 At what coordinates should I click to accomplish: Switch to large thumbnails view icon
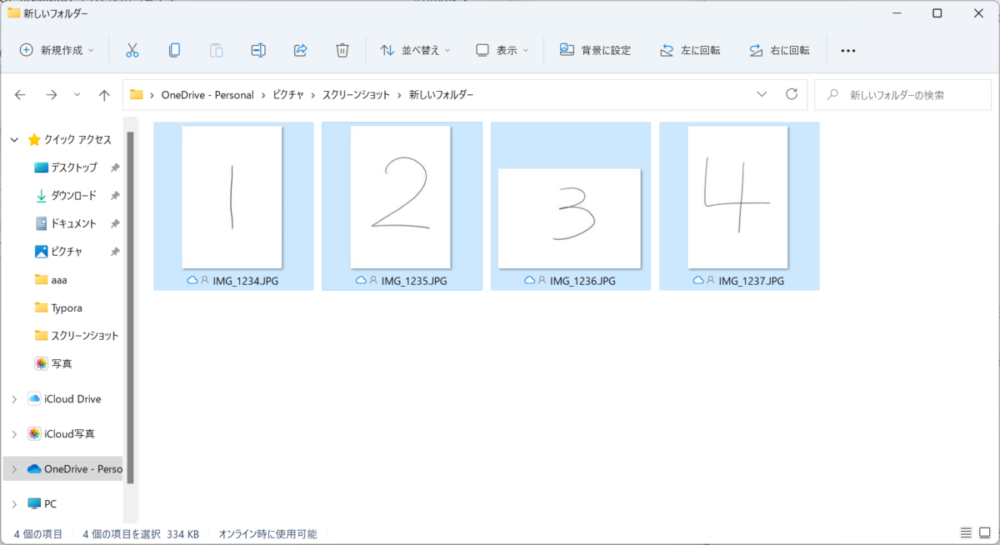[x=985, y=533]
